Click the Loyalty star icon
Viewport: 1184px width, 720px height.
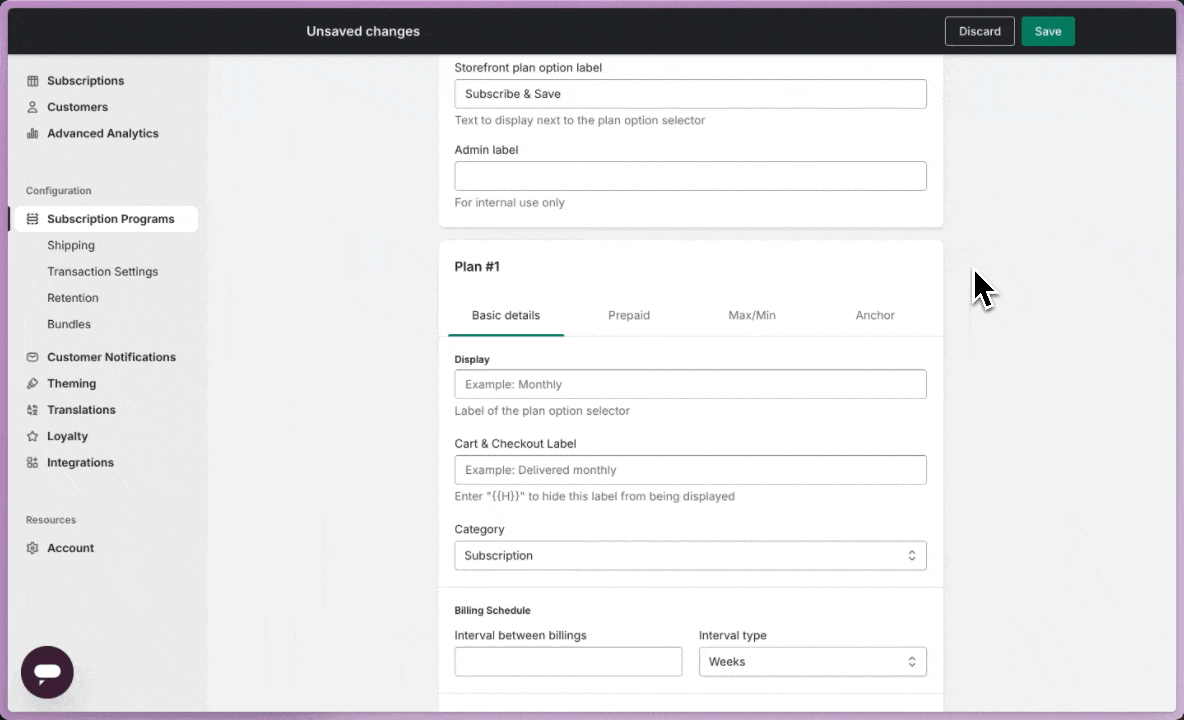tap(32, 436)
